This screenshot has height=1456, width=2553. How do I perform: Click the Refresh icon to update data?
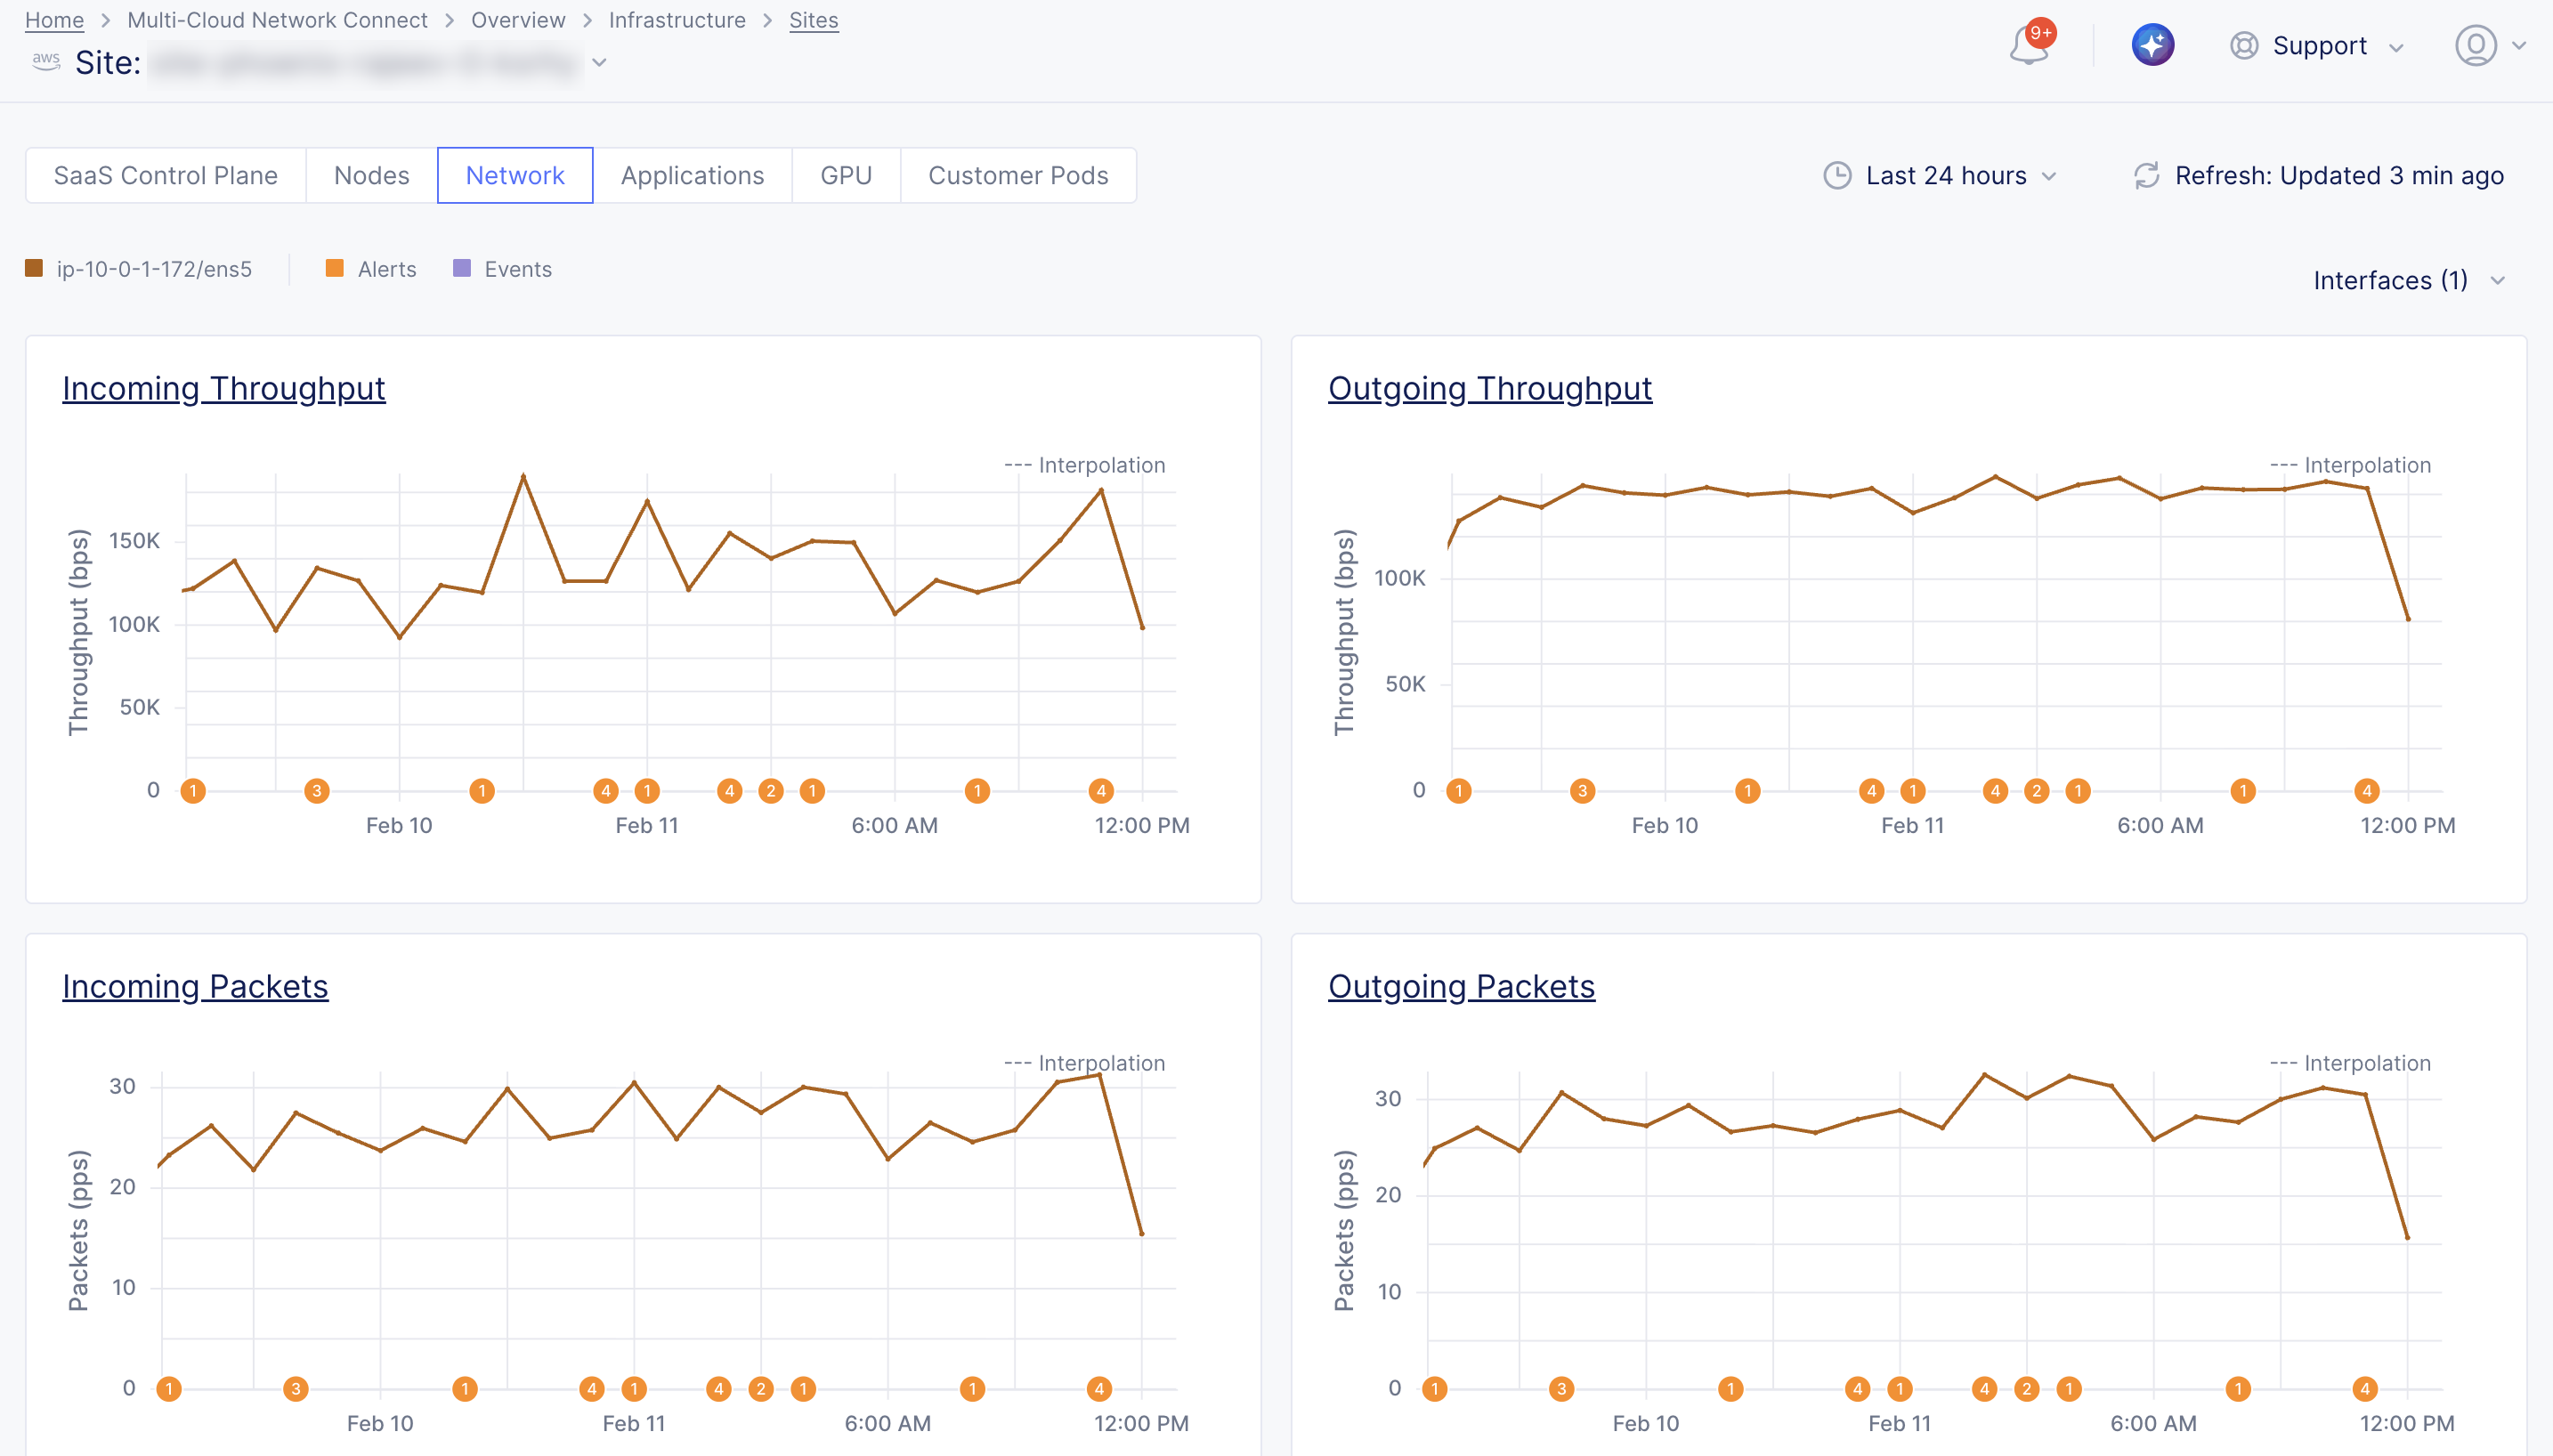[x=2146, y=175]
